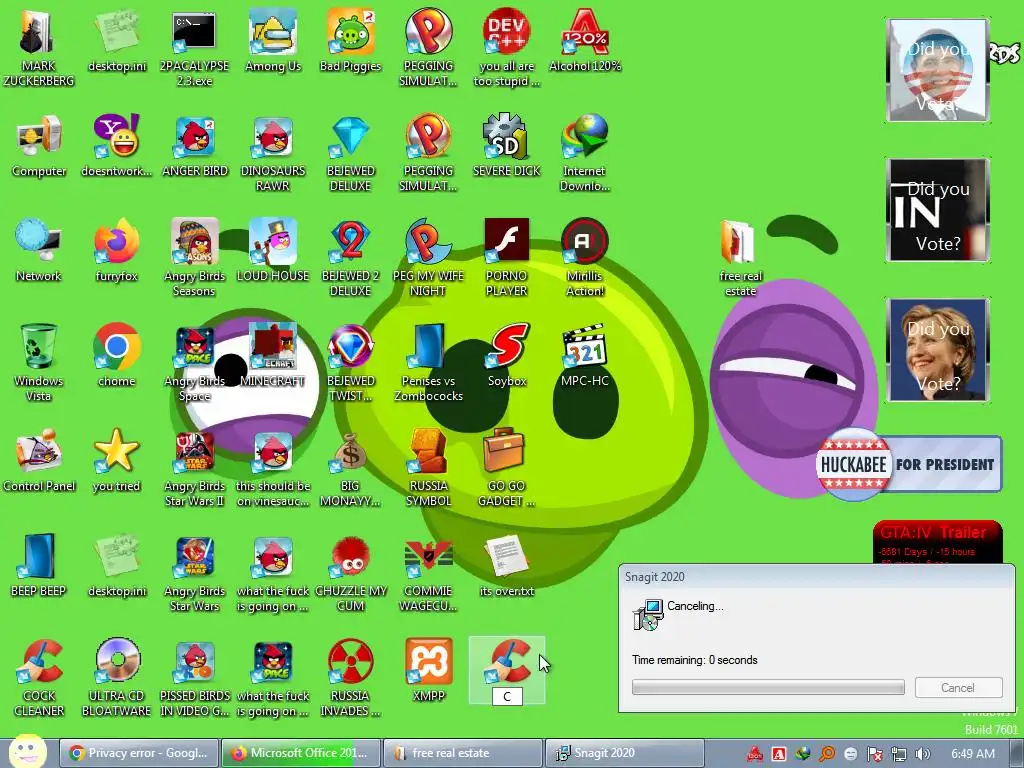
Task: Click the Snagit installer progress bar
Action: 768,687
